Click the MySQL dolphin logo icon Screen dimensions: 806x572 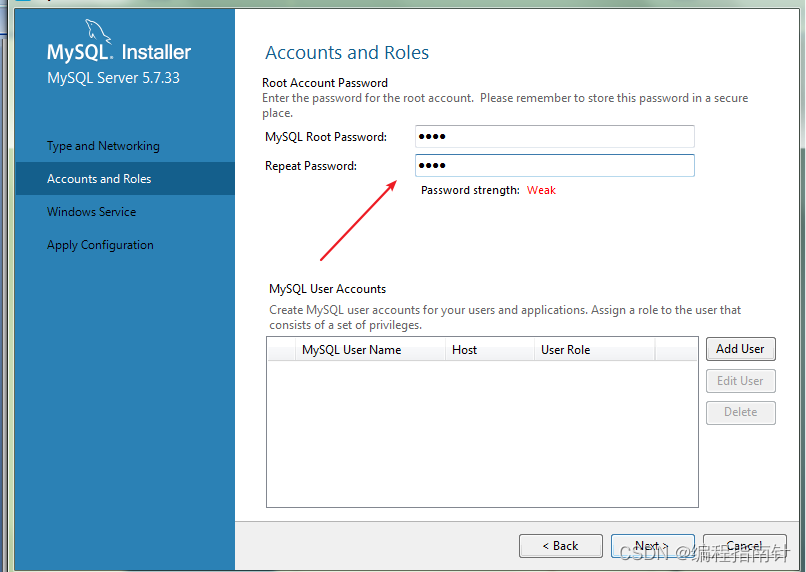(98, 31)
